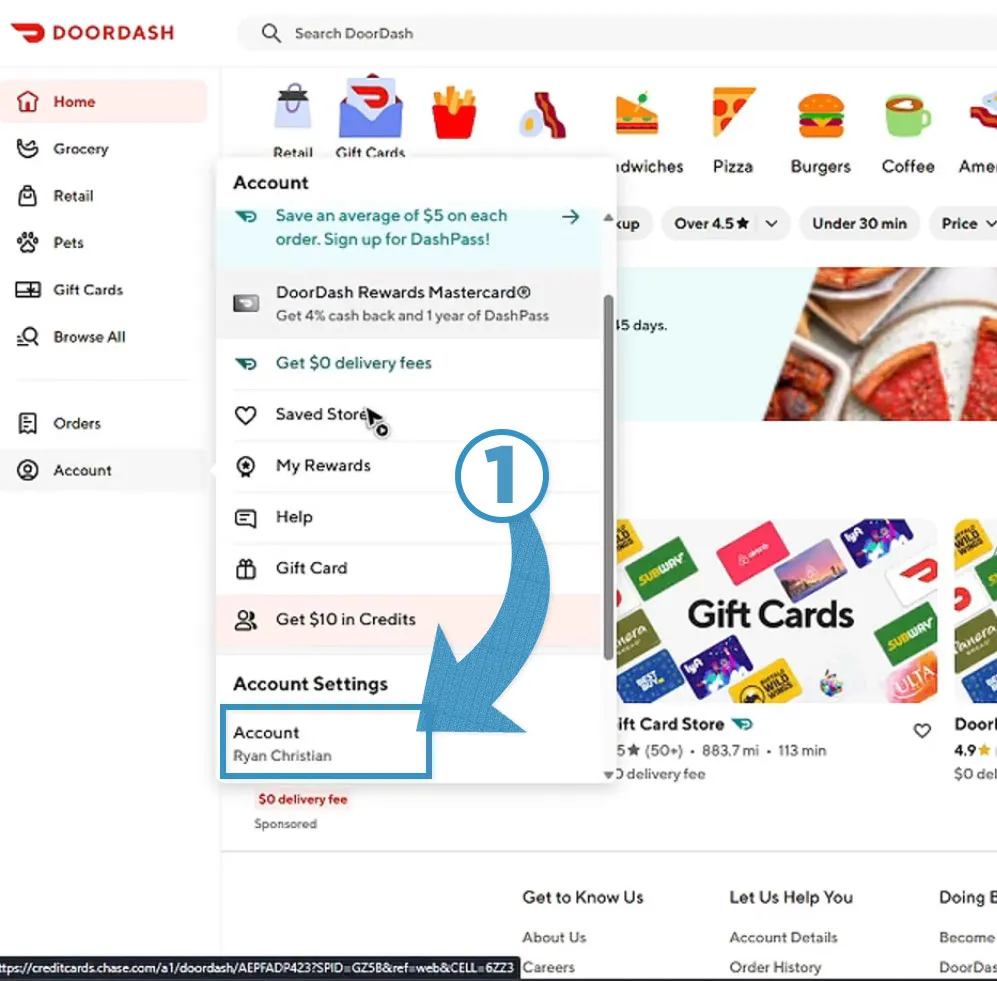Click Order History footer link
The height and width of the screenshot is (981, 997).
(x=775, y=967)
